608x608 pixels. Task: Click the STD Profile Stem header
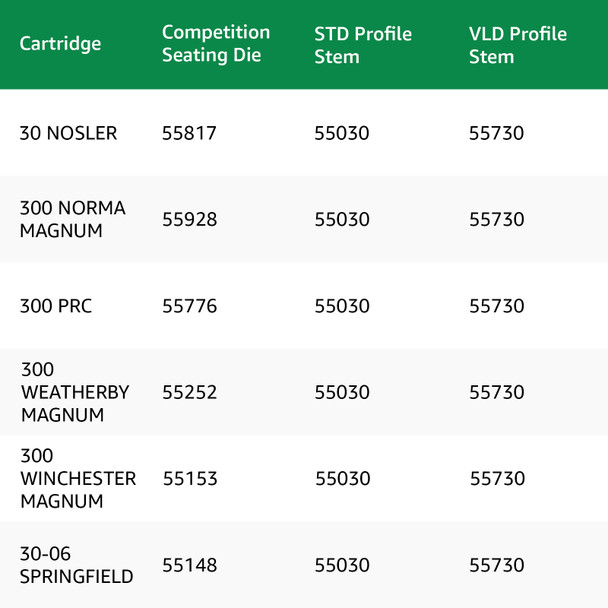[363, 45]
